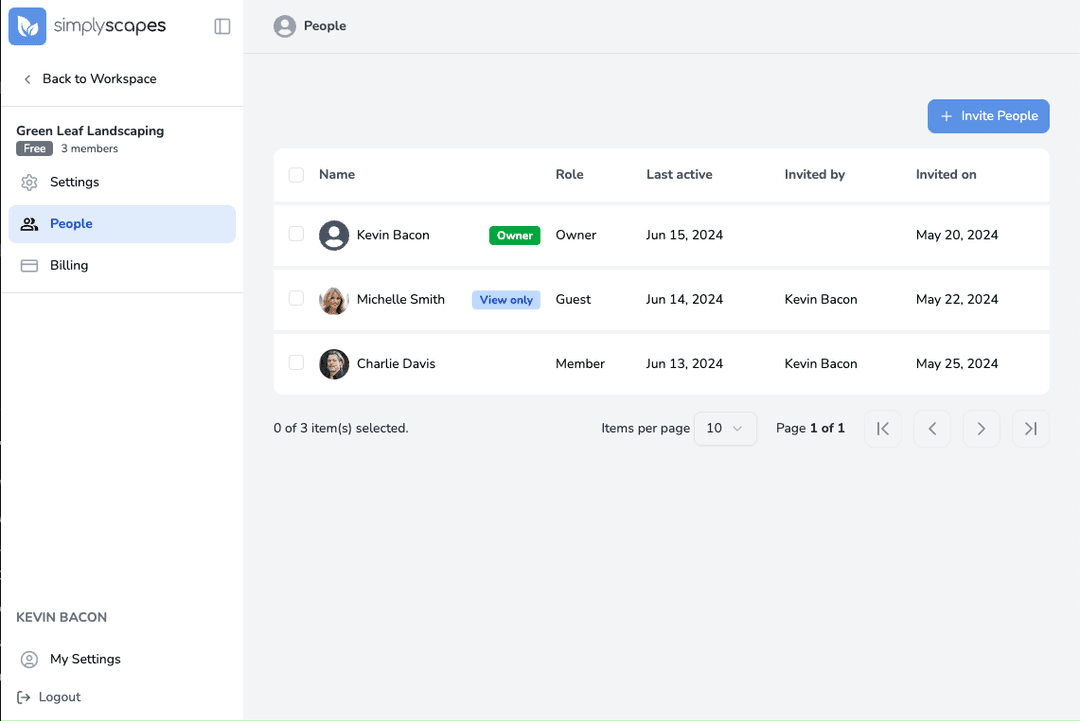Open Billing in the sidebar
This screenshot has width=1080, height=721.
[x=69, y=265]
